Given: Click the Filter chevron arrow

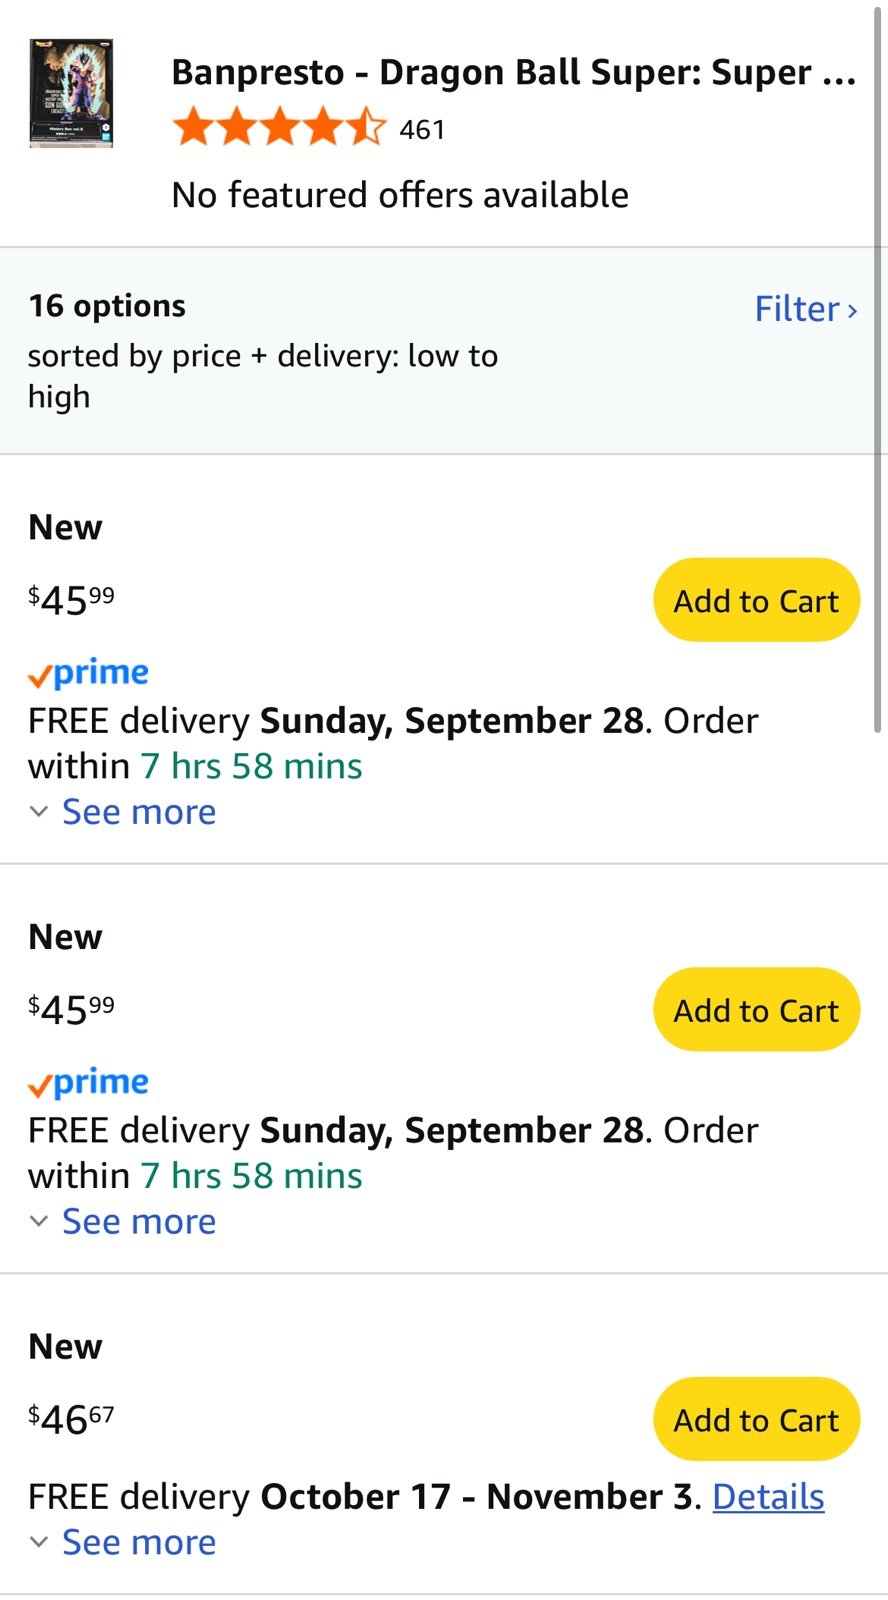Looking at the screenshot, I should (852, 311).
